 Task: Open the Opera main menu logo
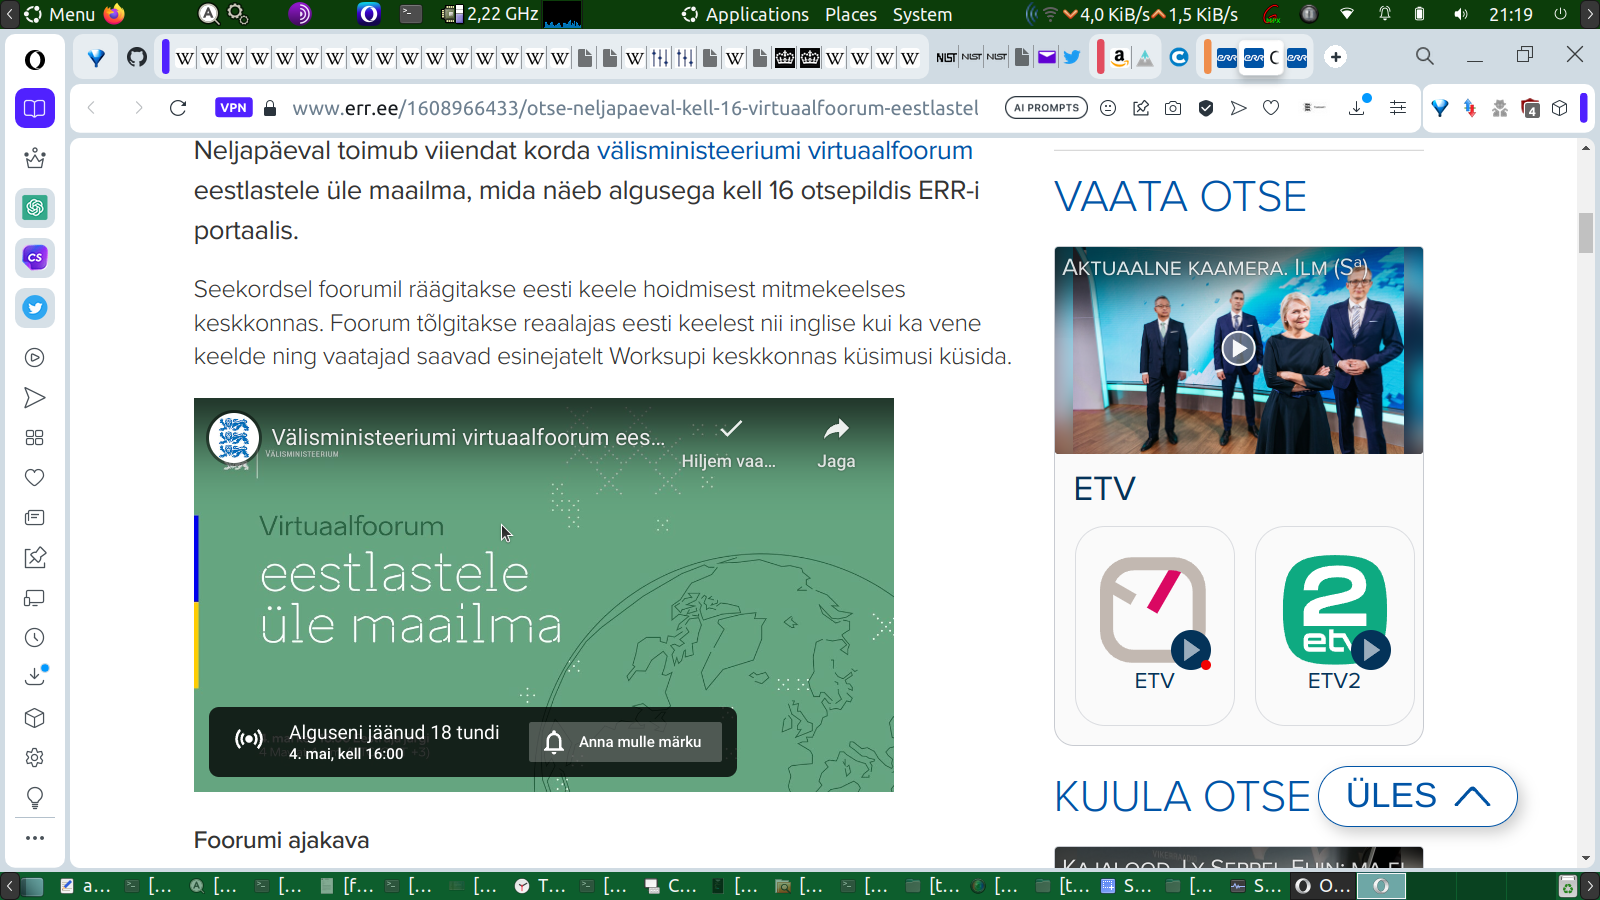pos(35,60)
